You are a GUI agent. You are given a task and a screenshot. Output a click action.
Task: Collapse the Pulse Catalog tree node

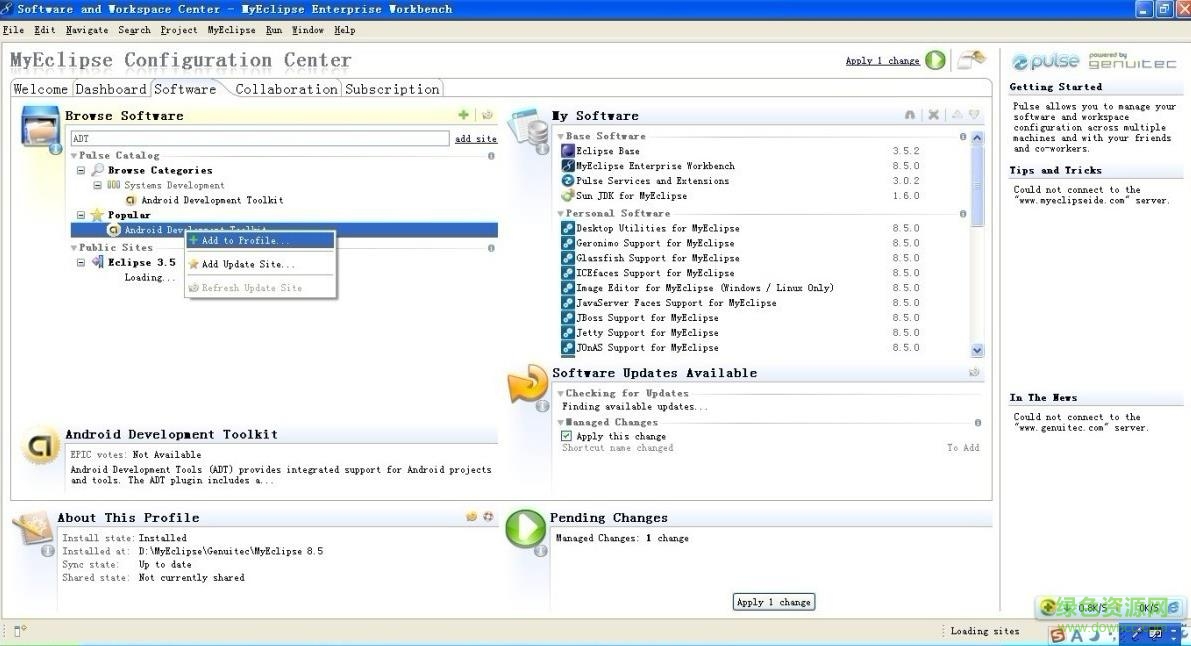pos(74,155)
